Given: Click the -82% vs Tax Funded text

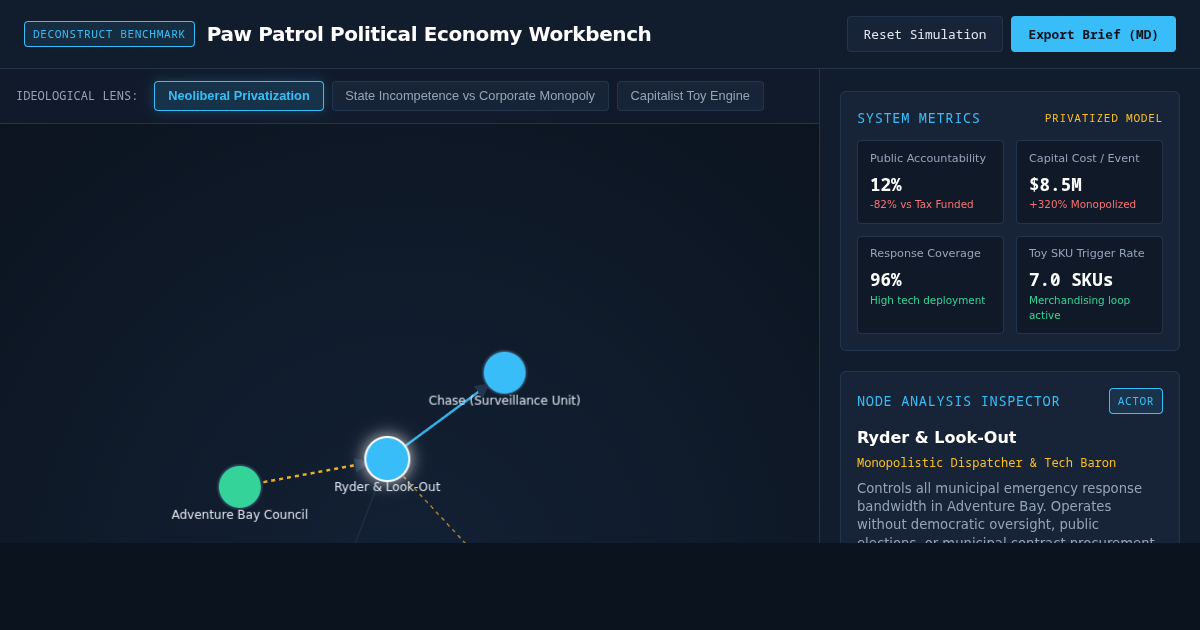Looking at the screenshot, I should 922,204.
